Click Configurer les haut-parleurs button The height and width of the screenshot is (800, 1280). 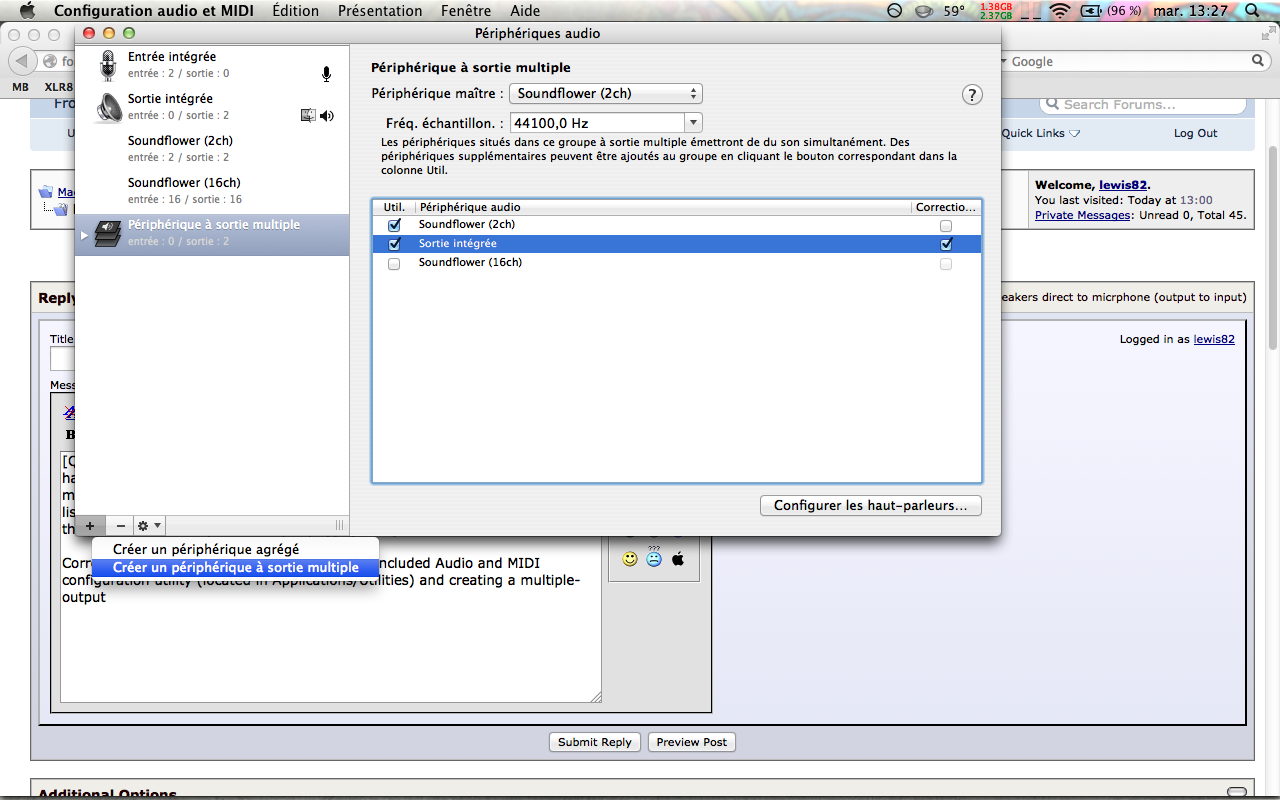pyautogui.click(x=871, y=505)
